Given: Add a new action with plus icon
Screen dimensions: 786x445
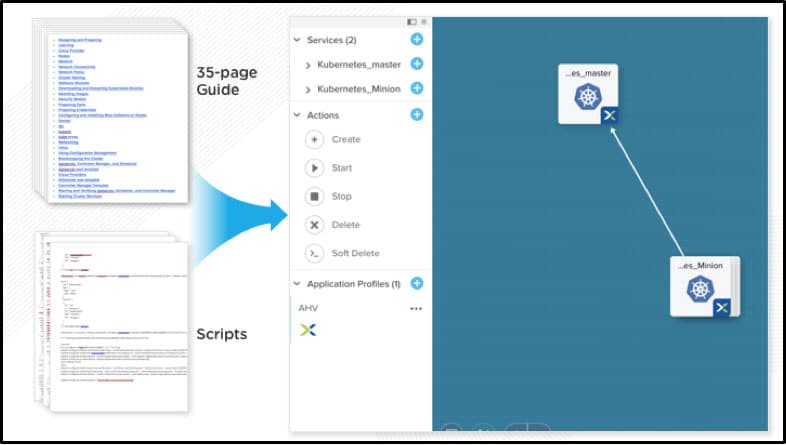Looking at the screenshot, I should pos(416,115).
